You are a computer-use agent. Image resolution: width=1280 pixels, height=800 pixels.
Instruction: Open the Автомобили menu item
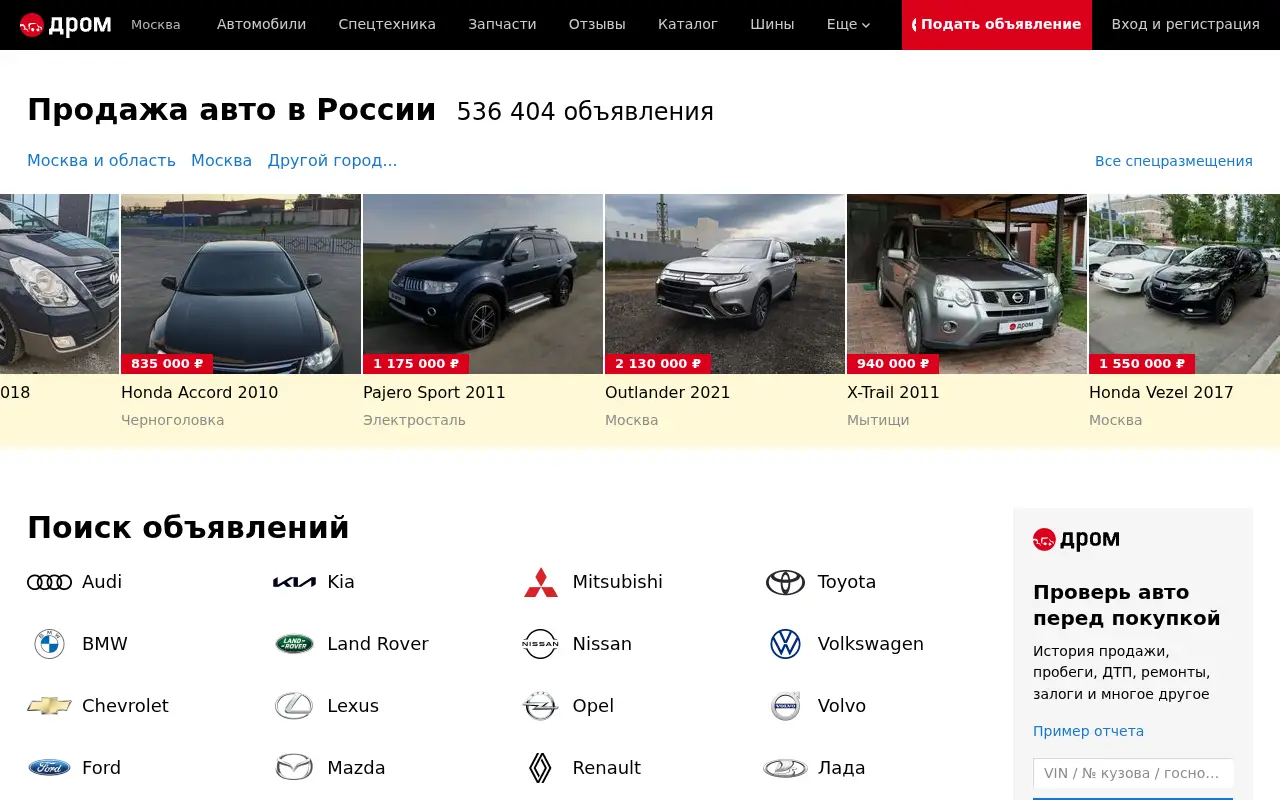pos(262,24)
